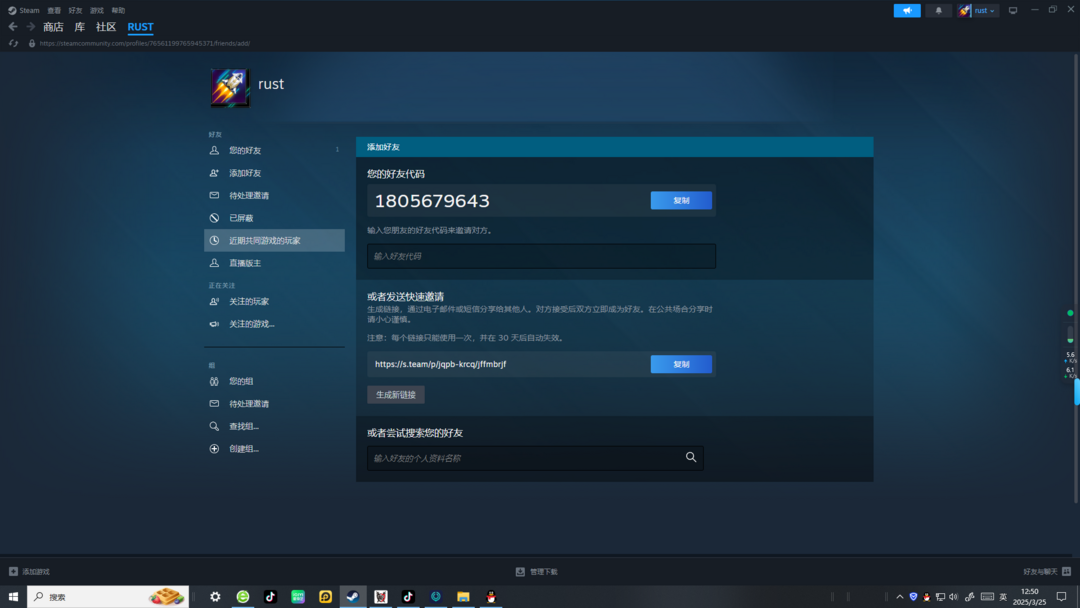Click the 生成新链接 button
1080x608 pixels.
click(x=396, y=395)
